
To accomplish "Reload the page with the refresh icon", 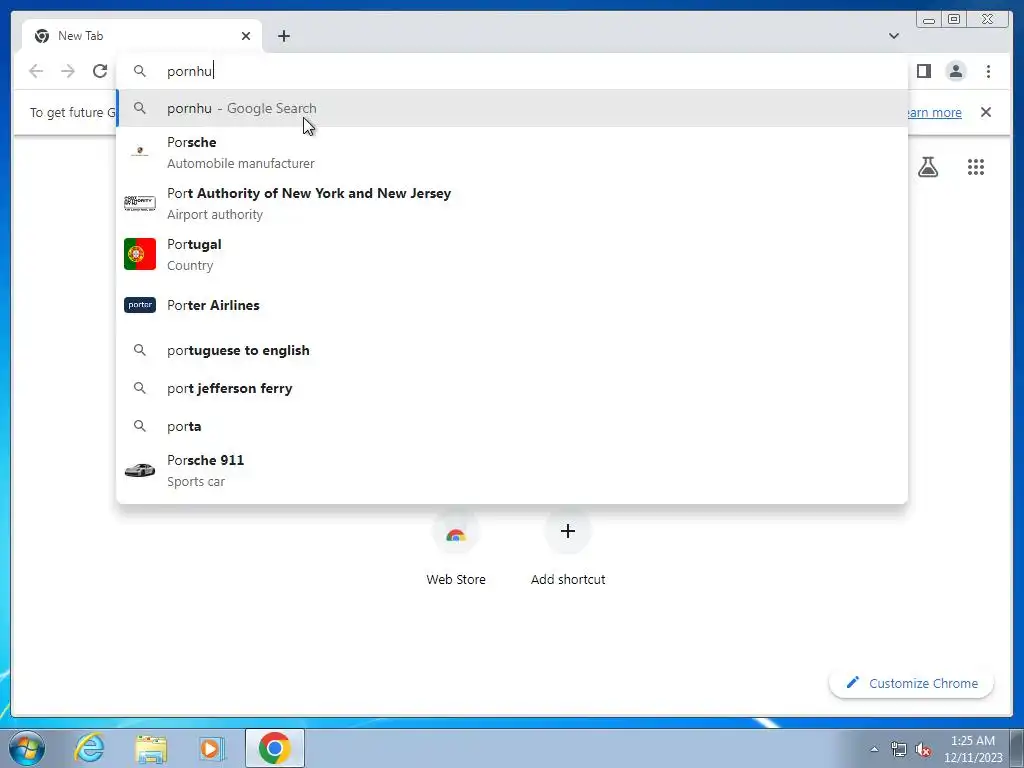I will click(x=100, y=71).
